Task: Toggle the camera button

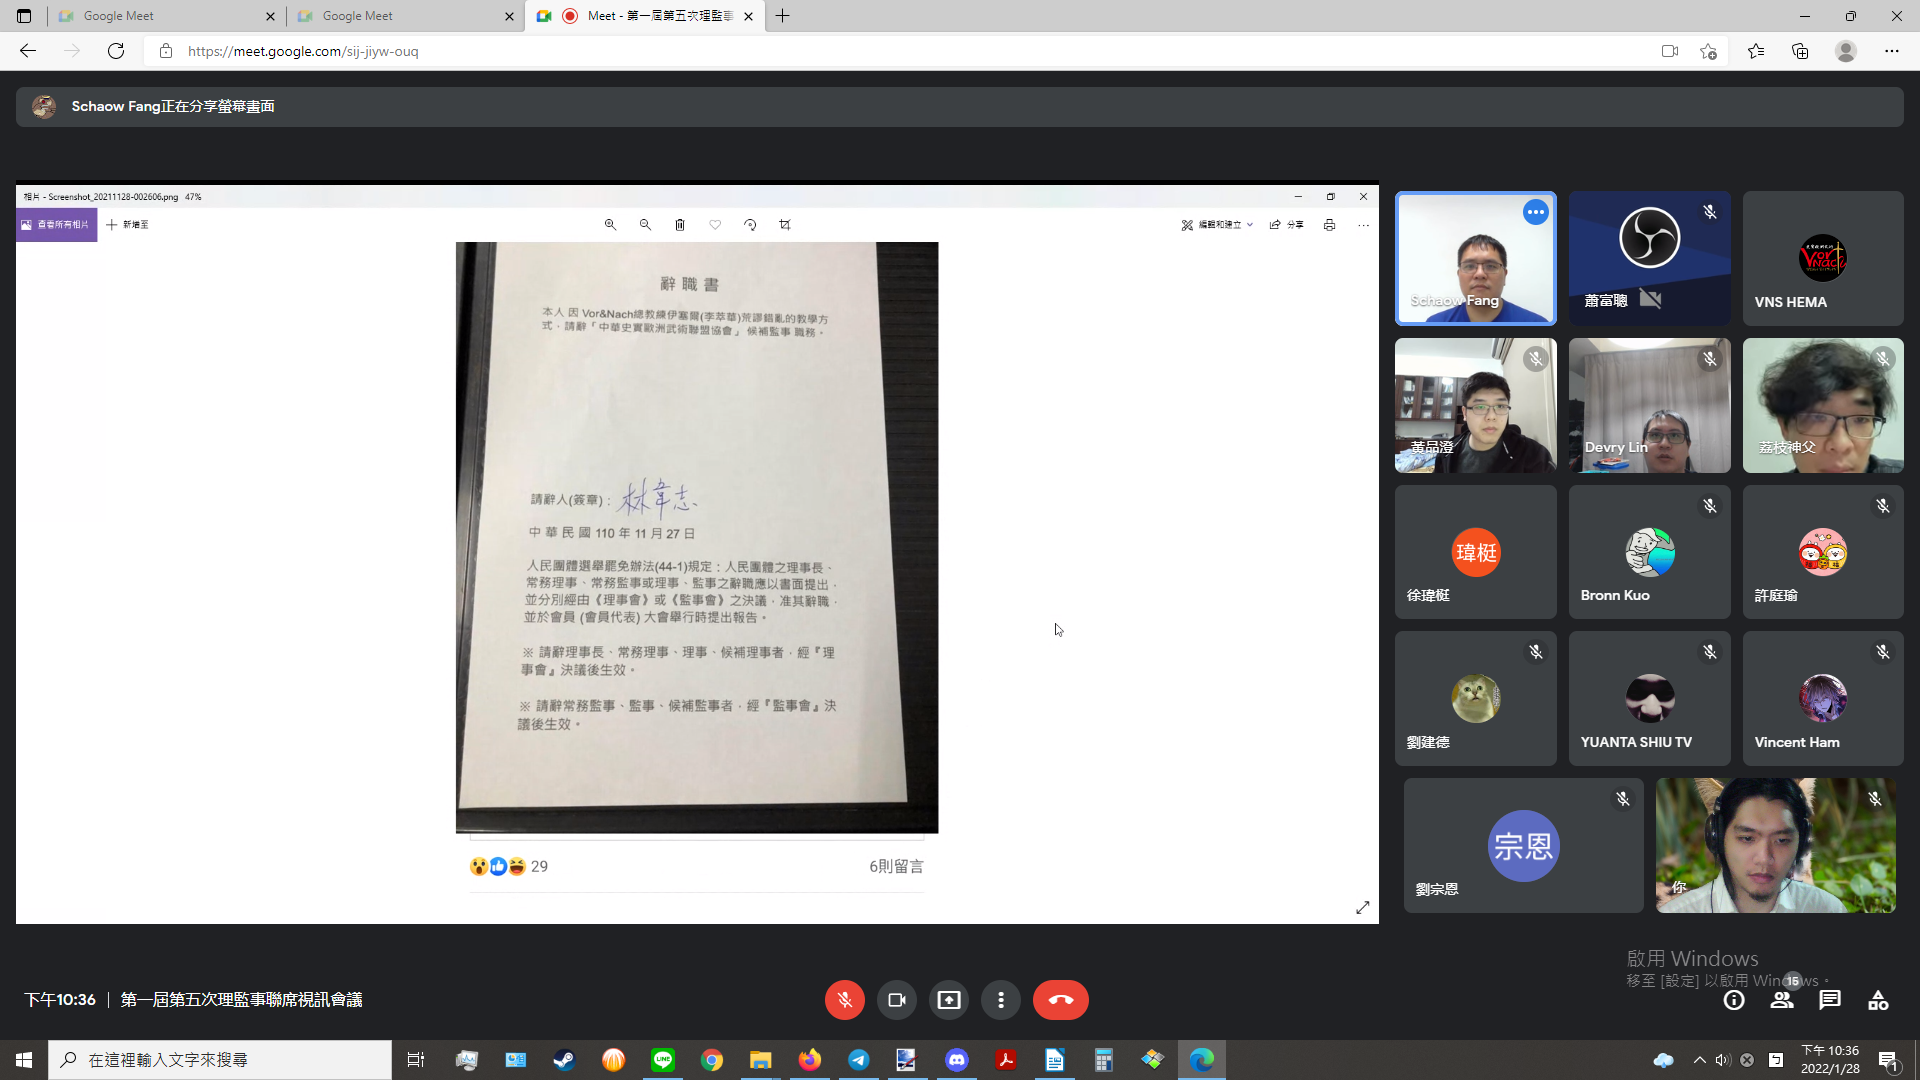Action: [896, 1000]
